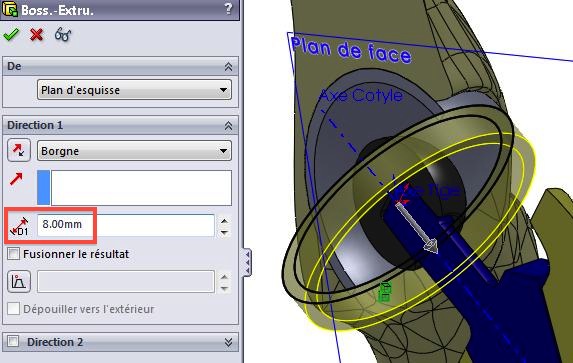
Task: Cancel the feature with red X
Action: tap(37, 35)
